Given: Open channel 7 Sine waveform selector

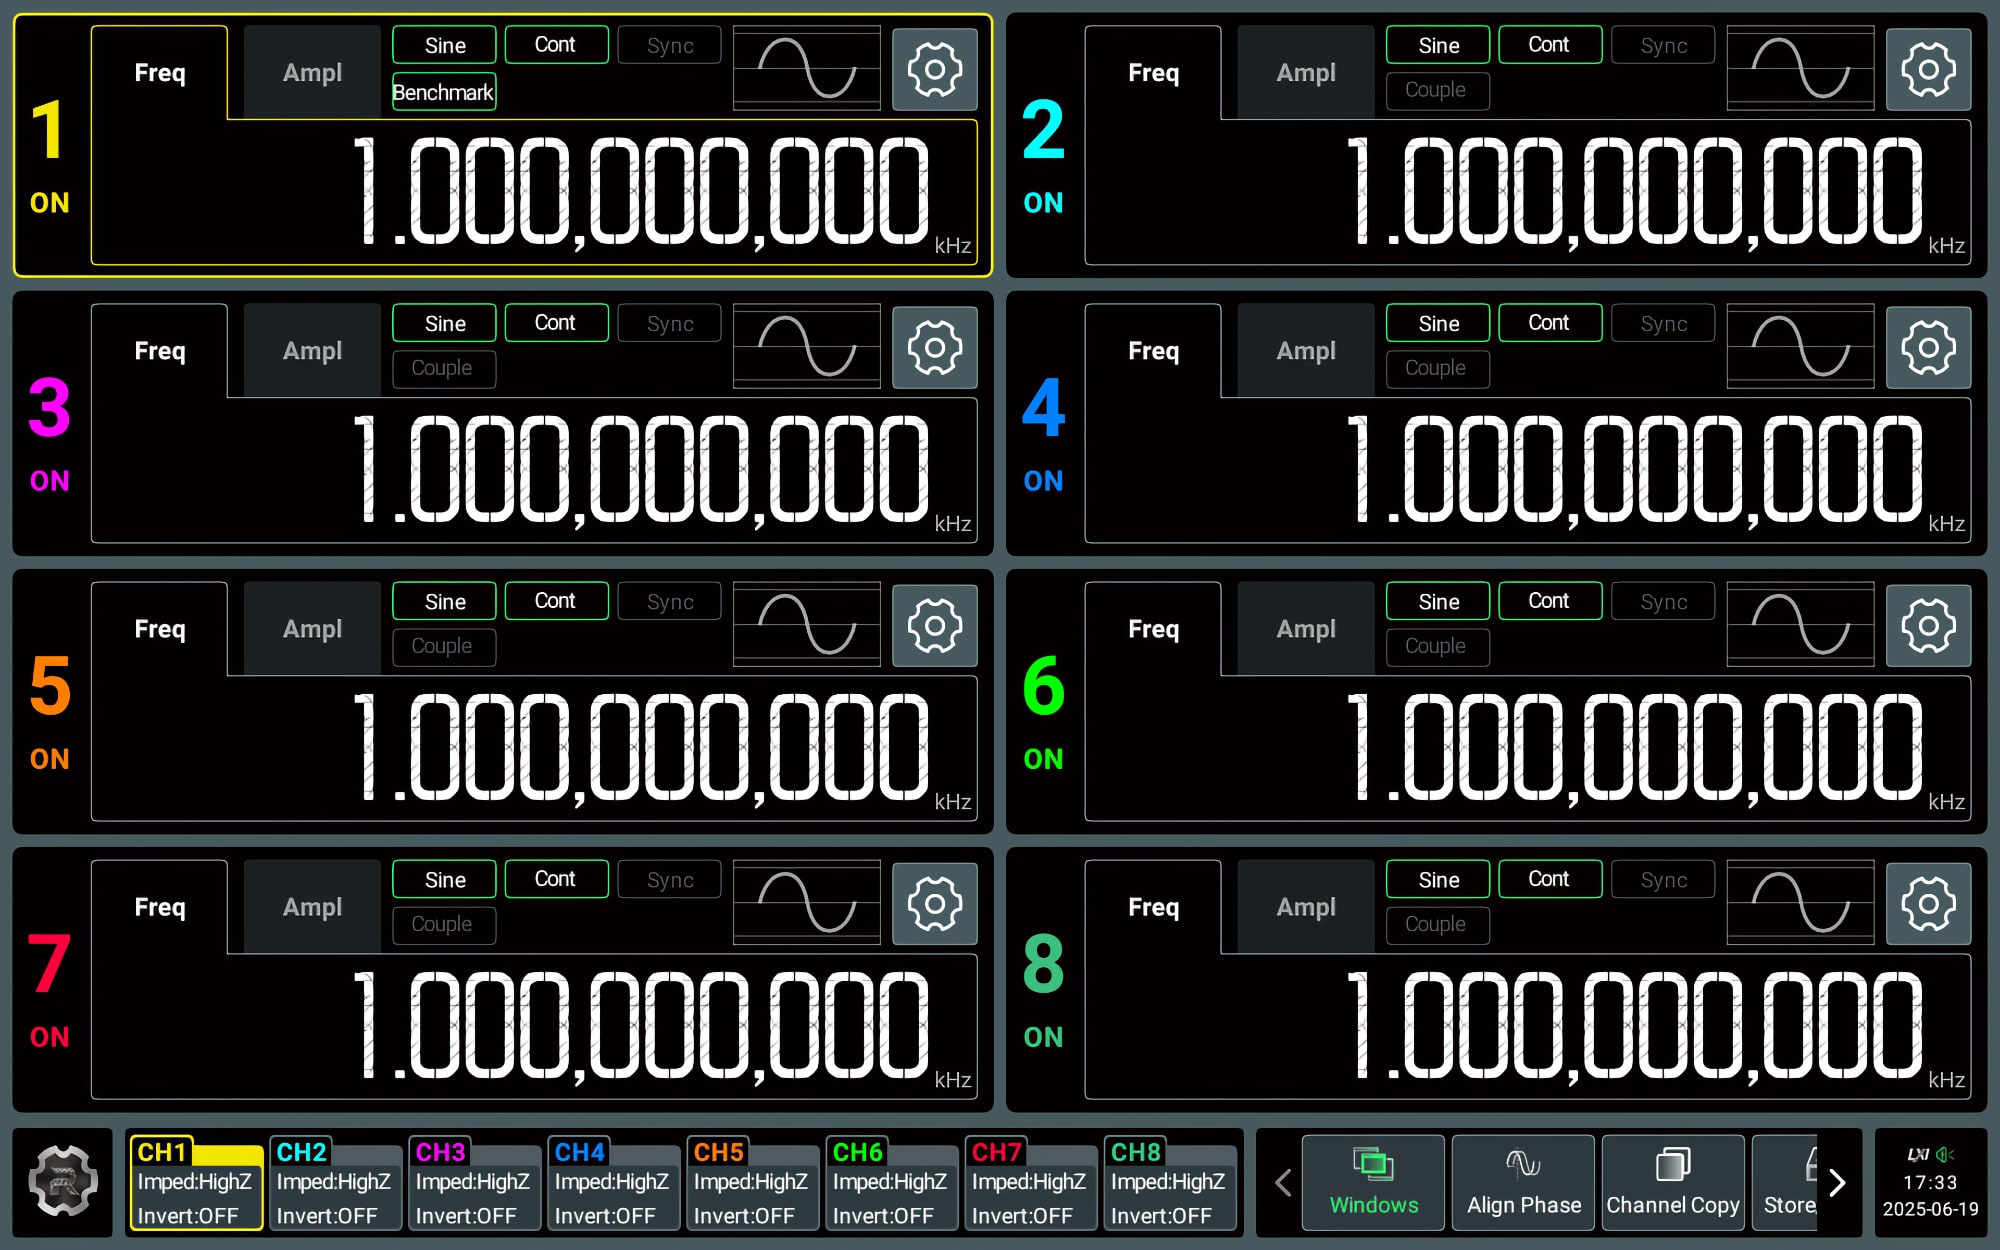Looking at the screenshot, I should [444, 879].
